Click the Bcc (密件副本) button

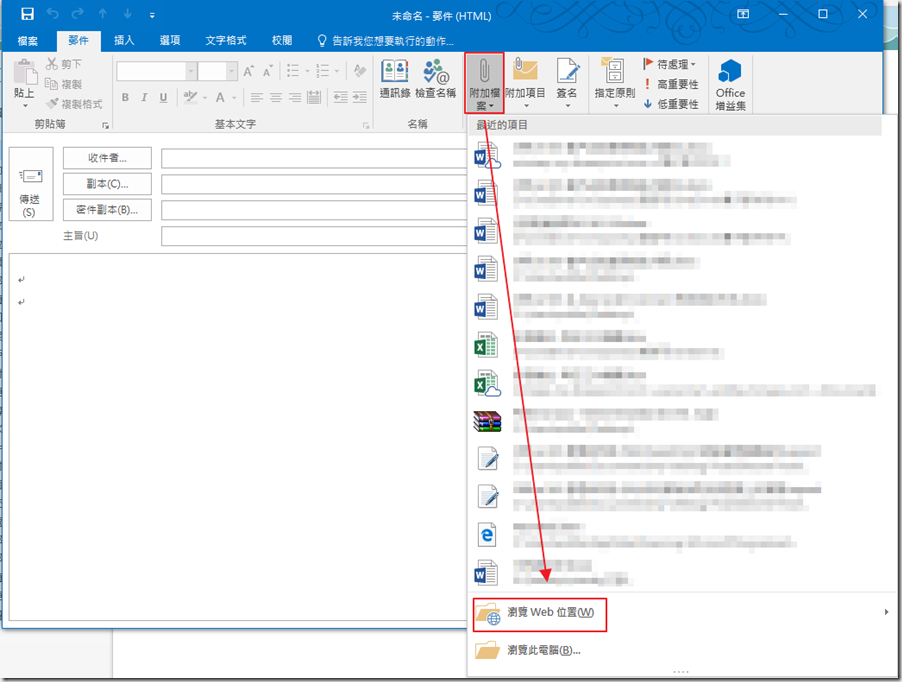tap(107, 210)
